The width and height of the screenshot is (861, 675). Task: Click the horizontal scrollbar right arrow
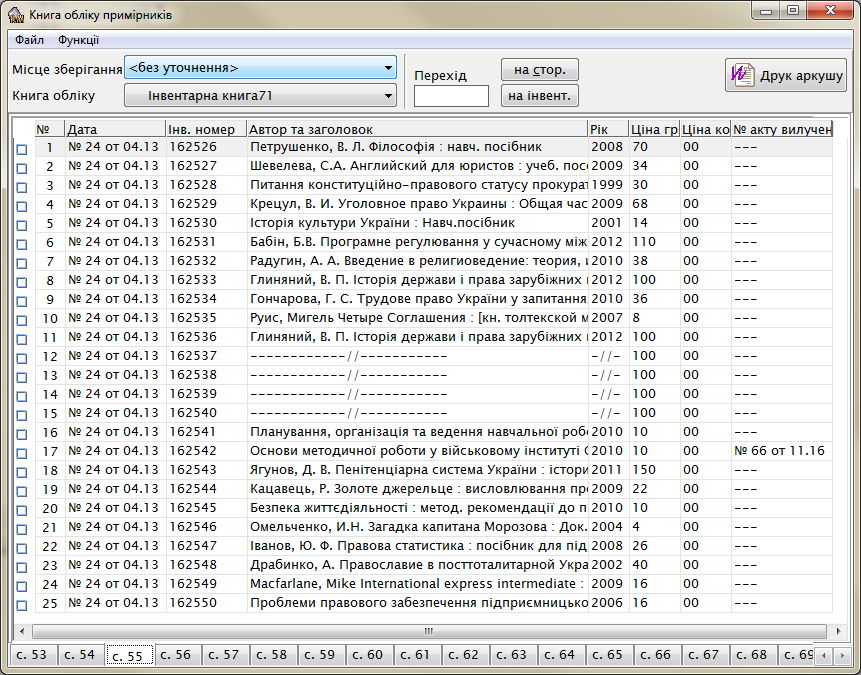tap(834, 631)
